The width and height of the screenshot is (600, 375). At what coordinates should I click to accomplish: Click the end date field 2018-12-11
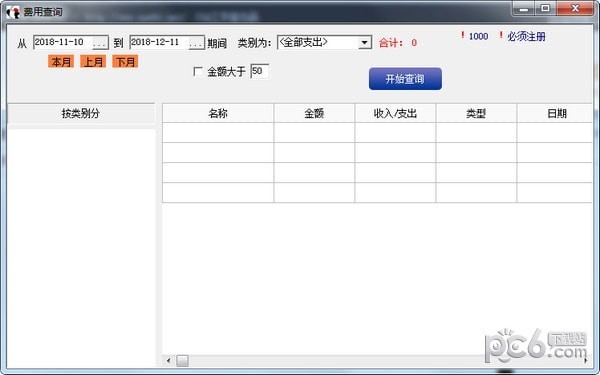[159, 42]
